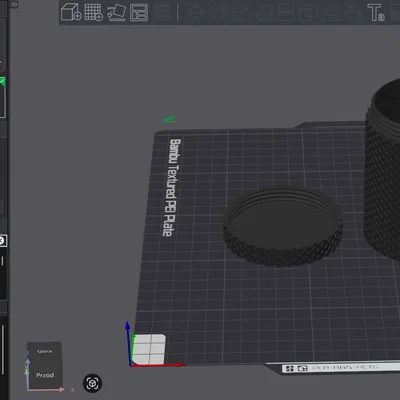Open the Cut tool
The width and height of the screenshot is (400, 400).
(286, 13)
